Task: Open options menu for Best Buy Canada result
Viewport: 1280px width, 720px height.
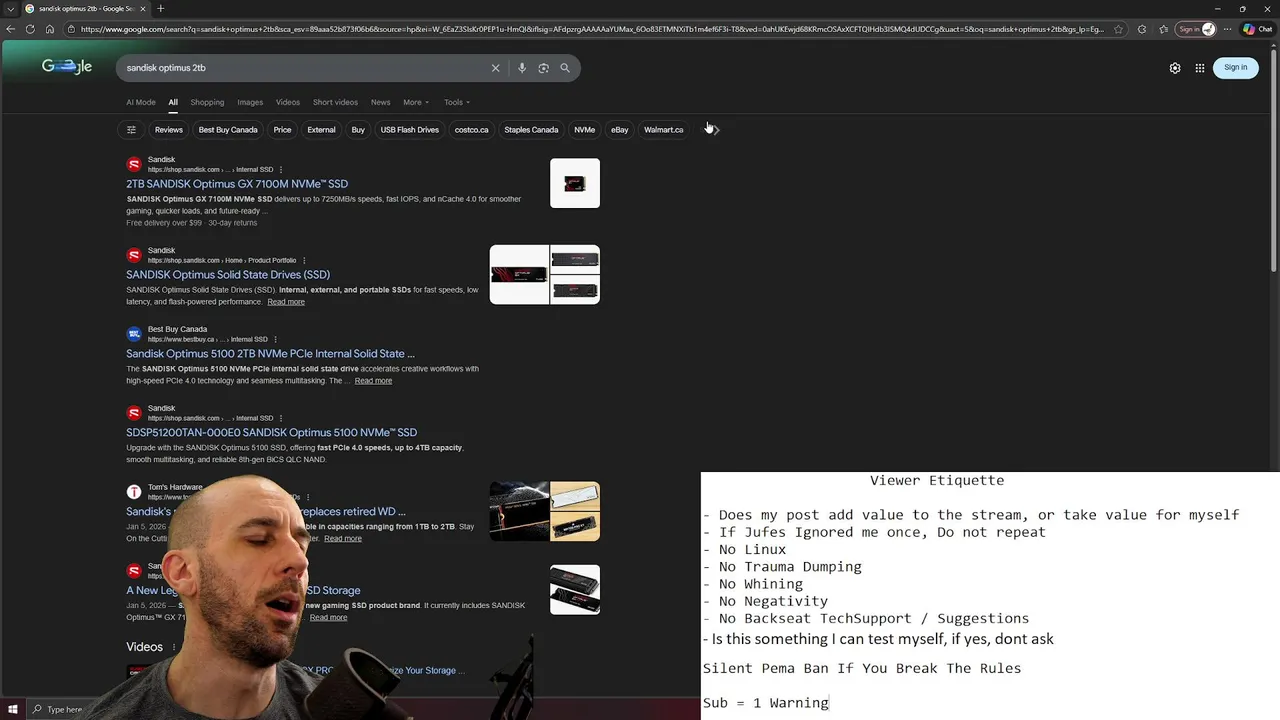Action: pos(275,340)
